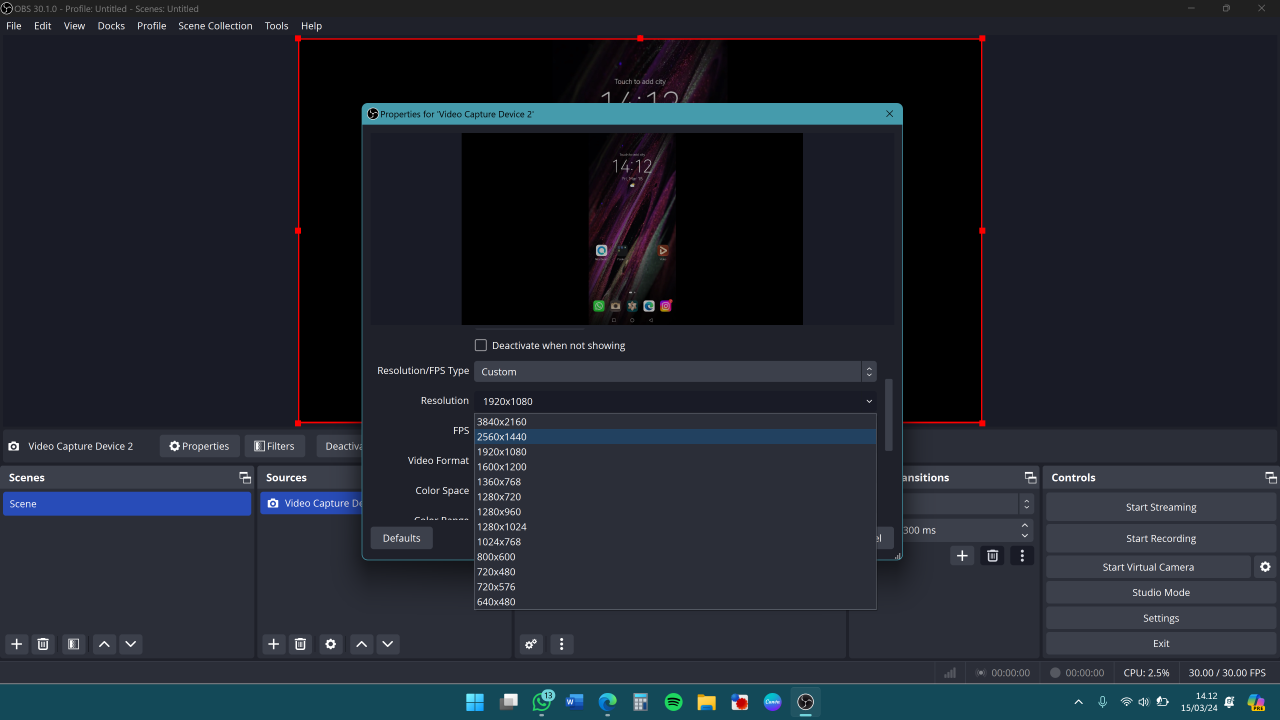
Task: Open Properties for Video Capture Device 2
Action: click(199, 445)
